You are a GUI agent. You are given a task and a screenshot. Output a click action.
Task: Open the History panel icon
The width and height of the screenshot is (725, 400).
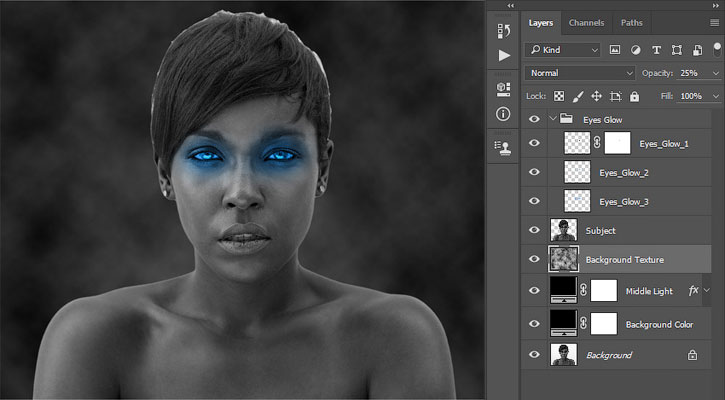click(504, 31)
